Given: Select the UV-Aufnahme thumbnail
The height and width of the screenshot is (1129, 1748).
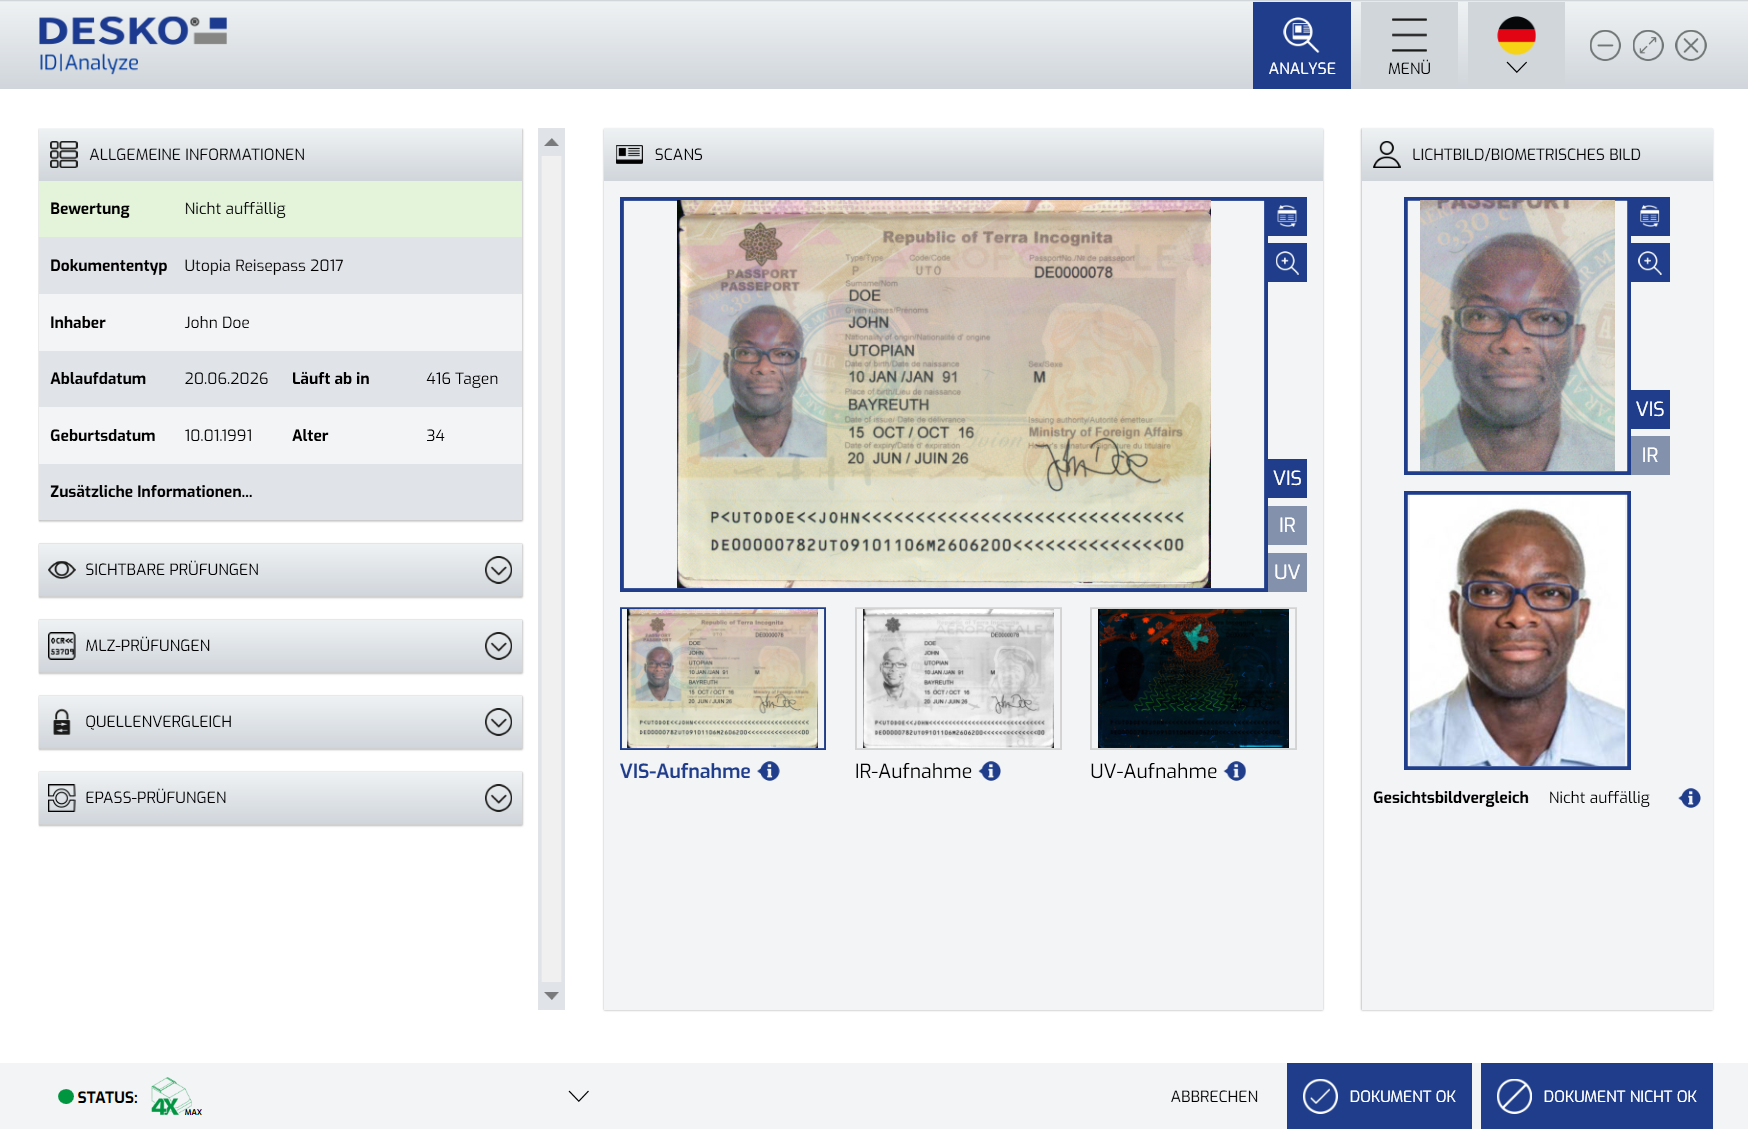Looking at the screenshot, I should [1193, 678].
